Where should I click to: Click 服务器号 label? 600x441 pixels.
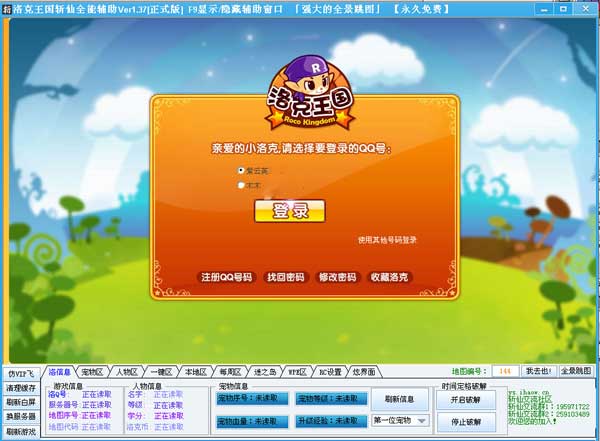pos(63,405)
